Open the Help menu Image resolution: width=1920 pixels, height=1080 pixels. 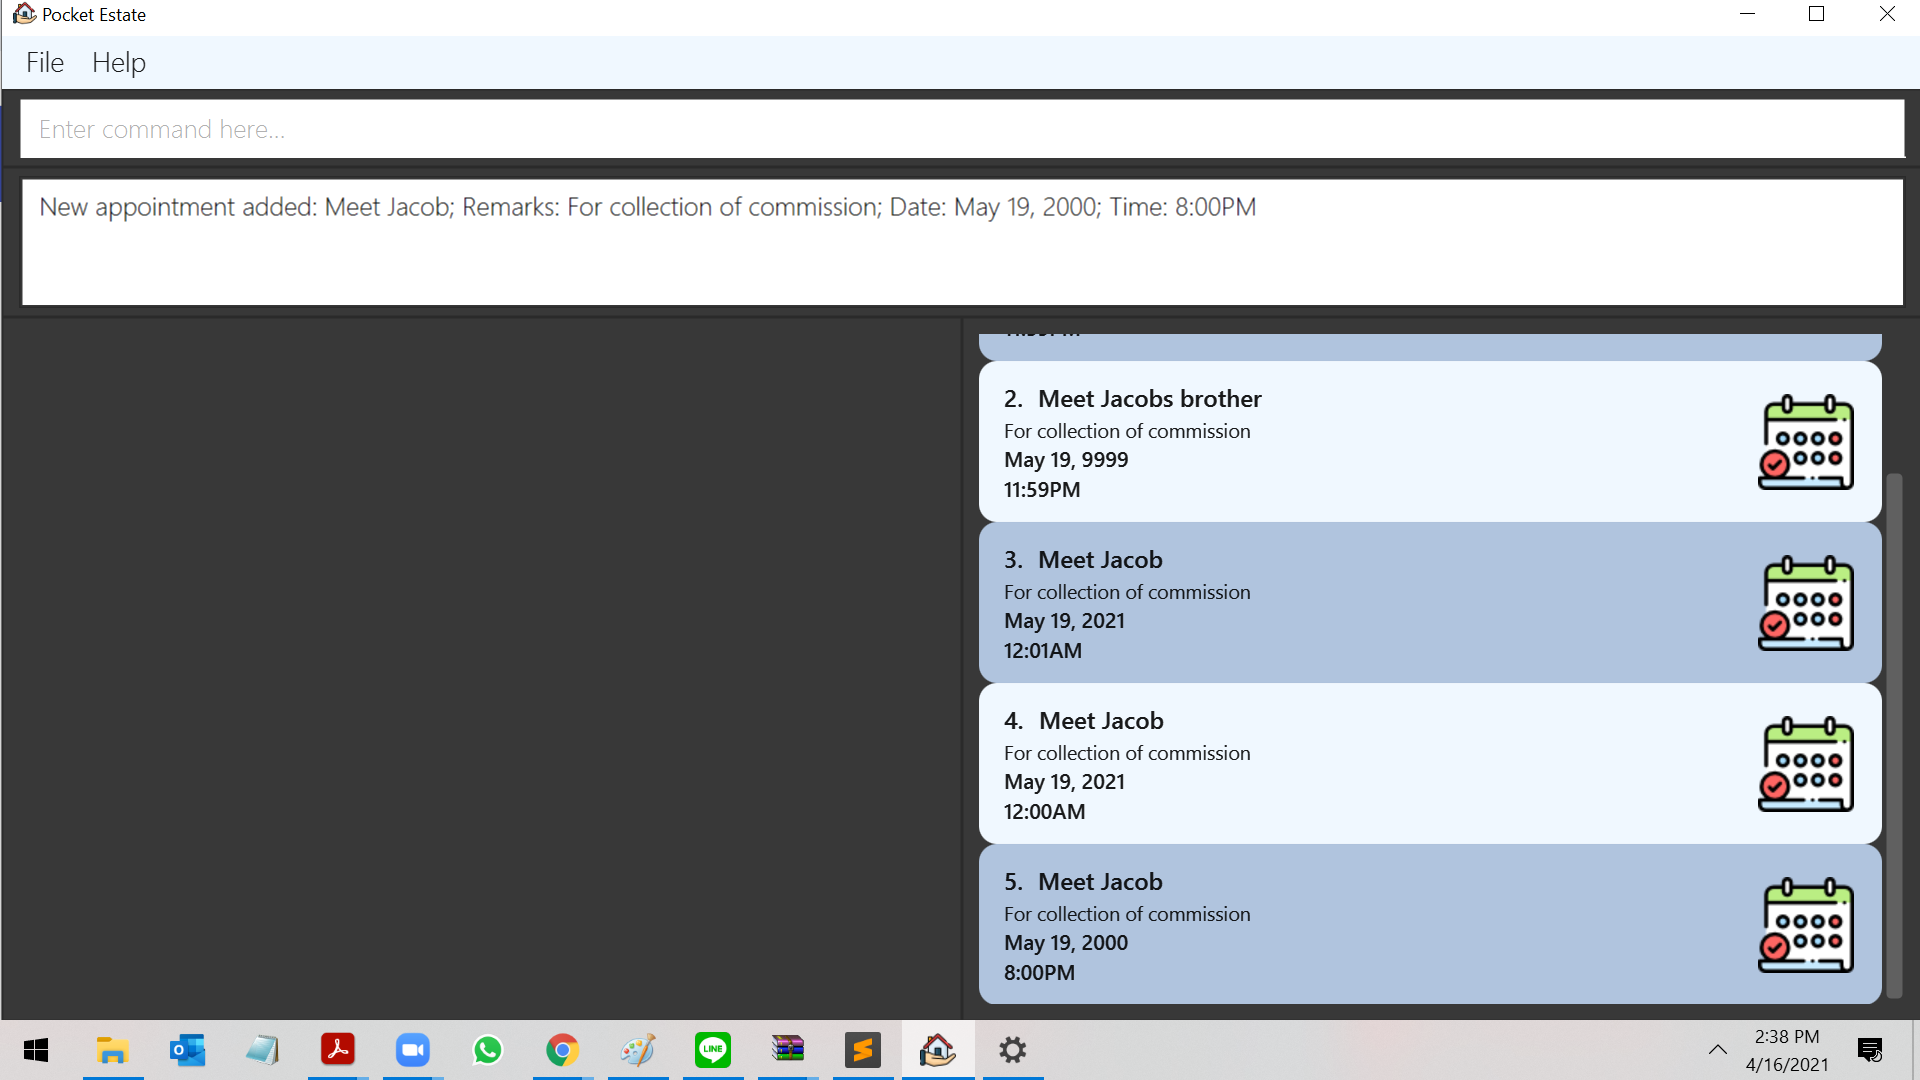coord(119,62)
